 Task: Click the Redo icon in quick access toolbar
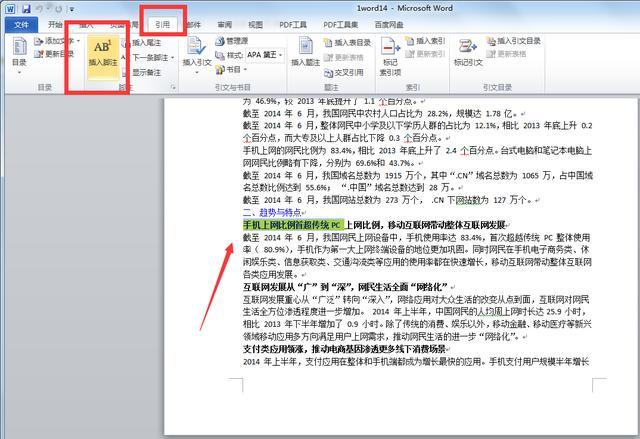[x=58, y=9]
